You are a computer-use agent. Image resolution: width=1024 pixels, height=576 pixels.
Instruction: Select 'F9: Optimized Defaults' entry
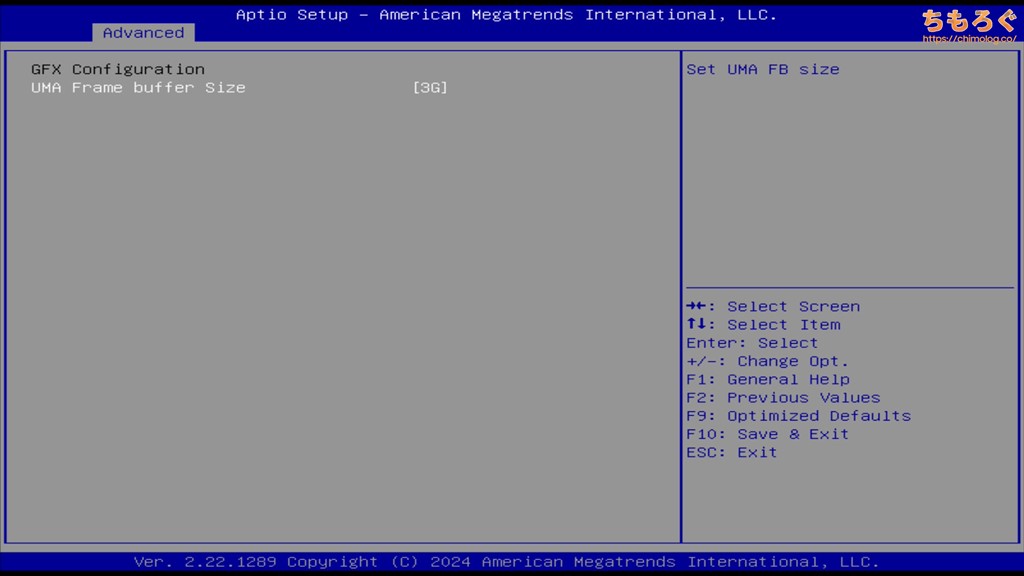[x=798, y=416]
